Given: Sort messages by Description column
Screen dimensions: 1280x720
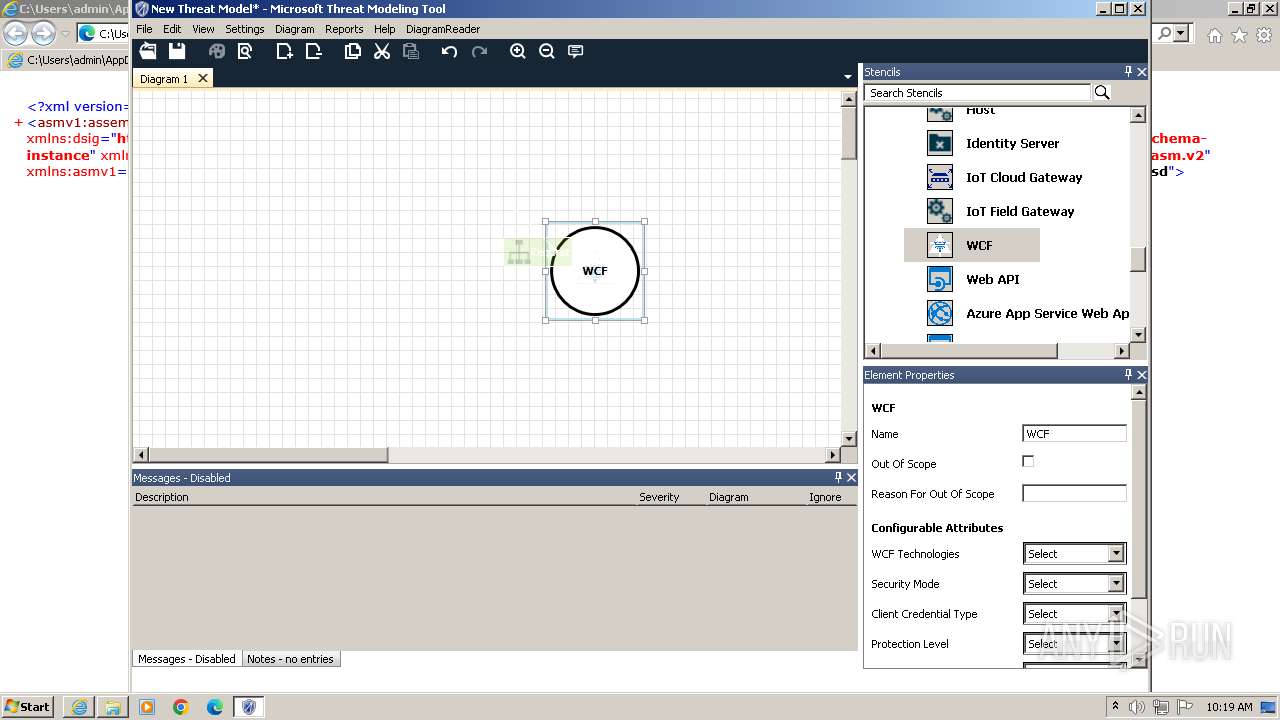Looking at the screenshot, I should (x=162, y=497).
